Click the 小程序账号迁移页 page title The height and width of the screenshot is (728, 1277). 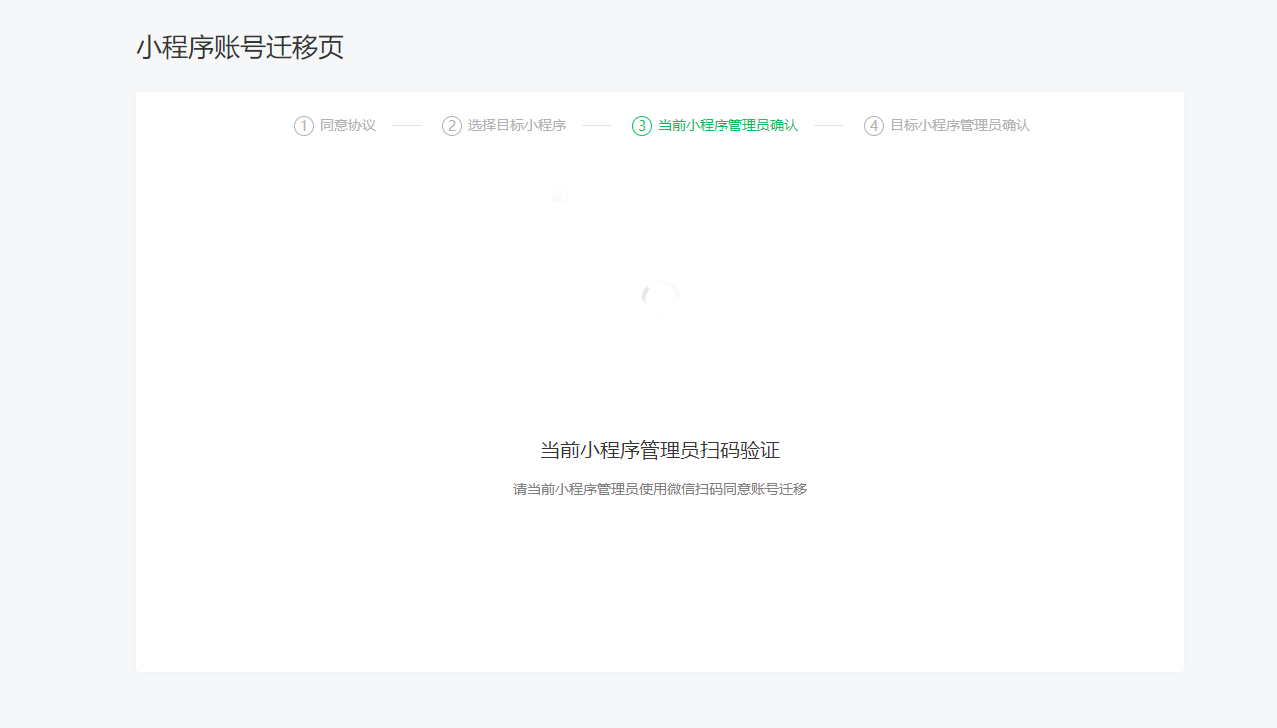pos(240,47)
